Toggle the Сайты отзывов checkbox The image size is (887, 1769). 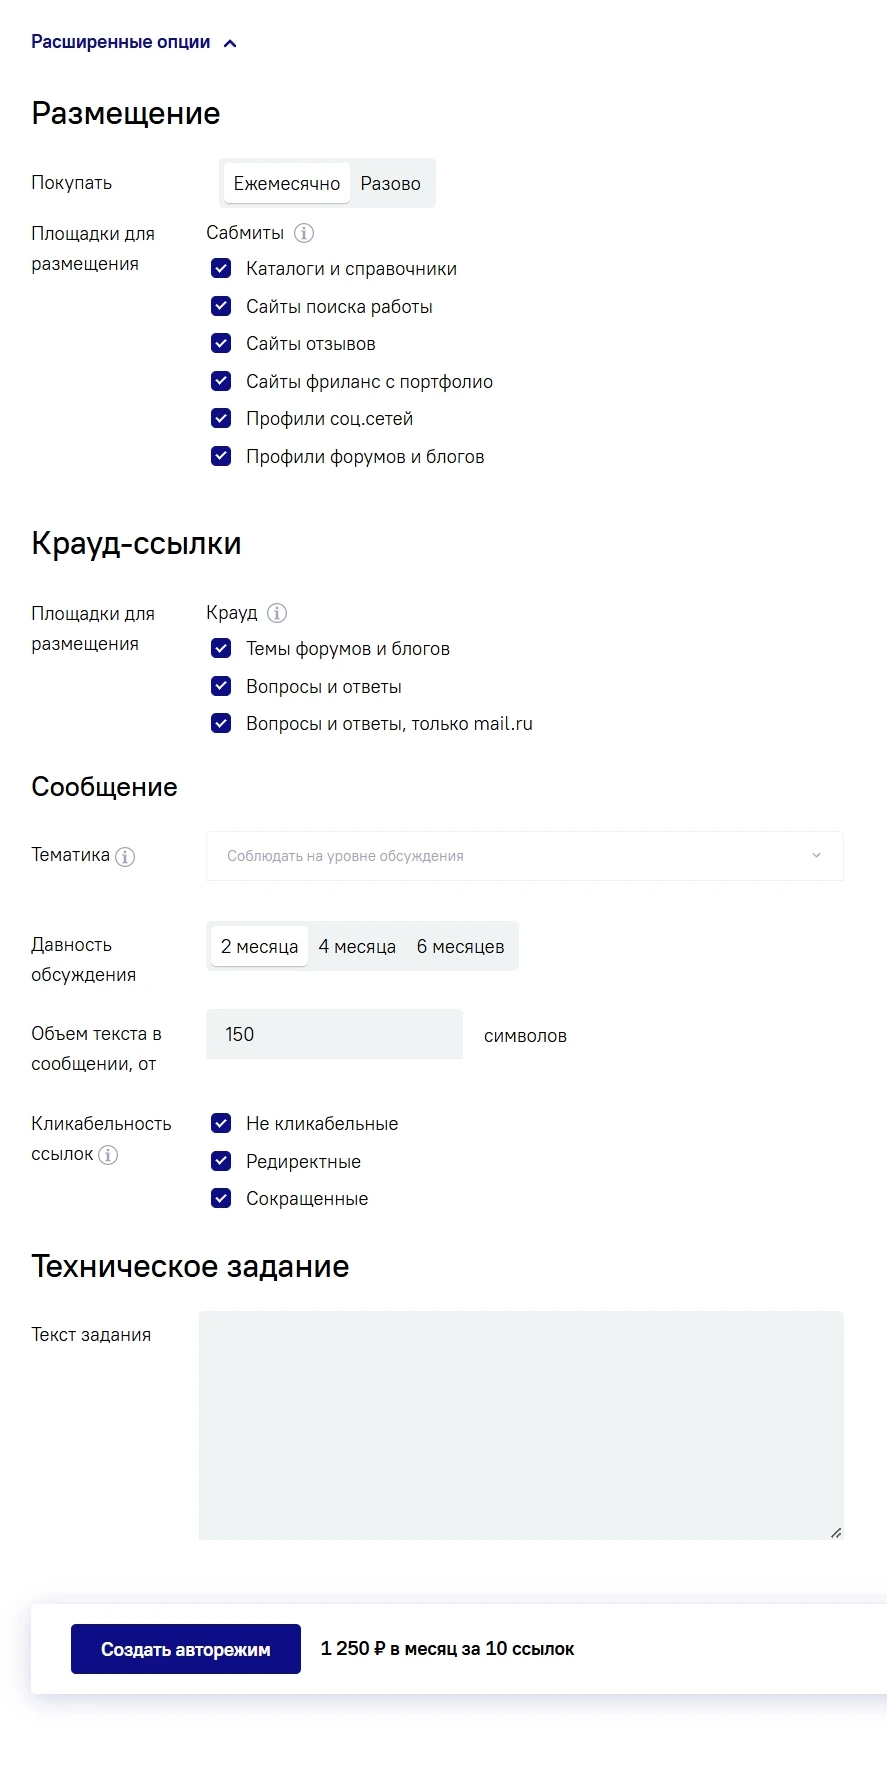[x=221, y=344]
